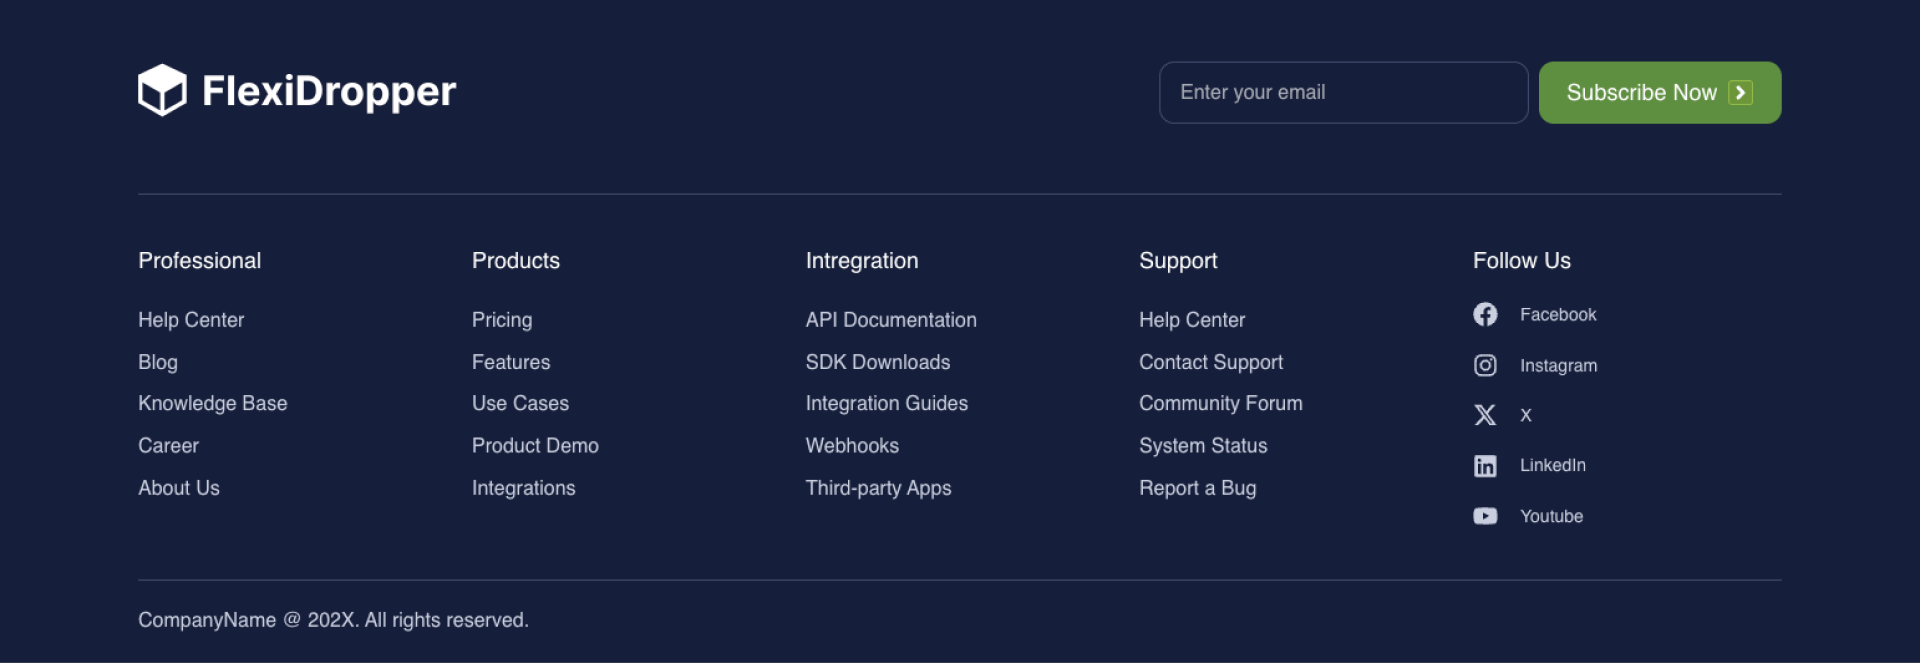1920x663 pixels.
Task: Click the LinkedIn text link
Action: [1553, 465]
